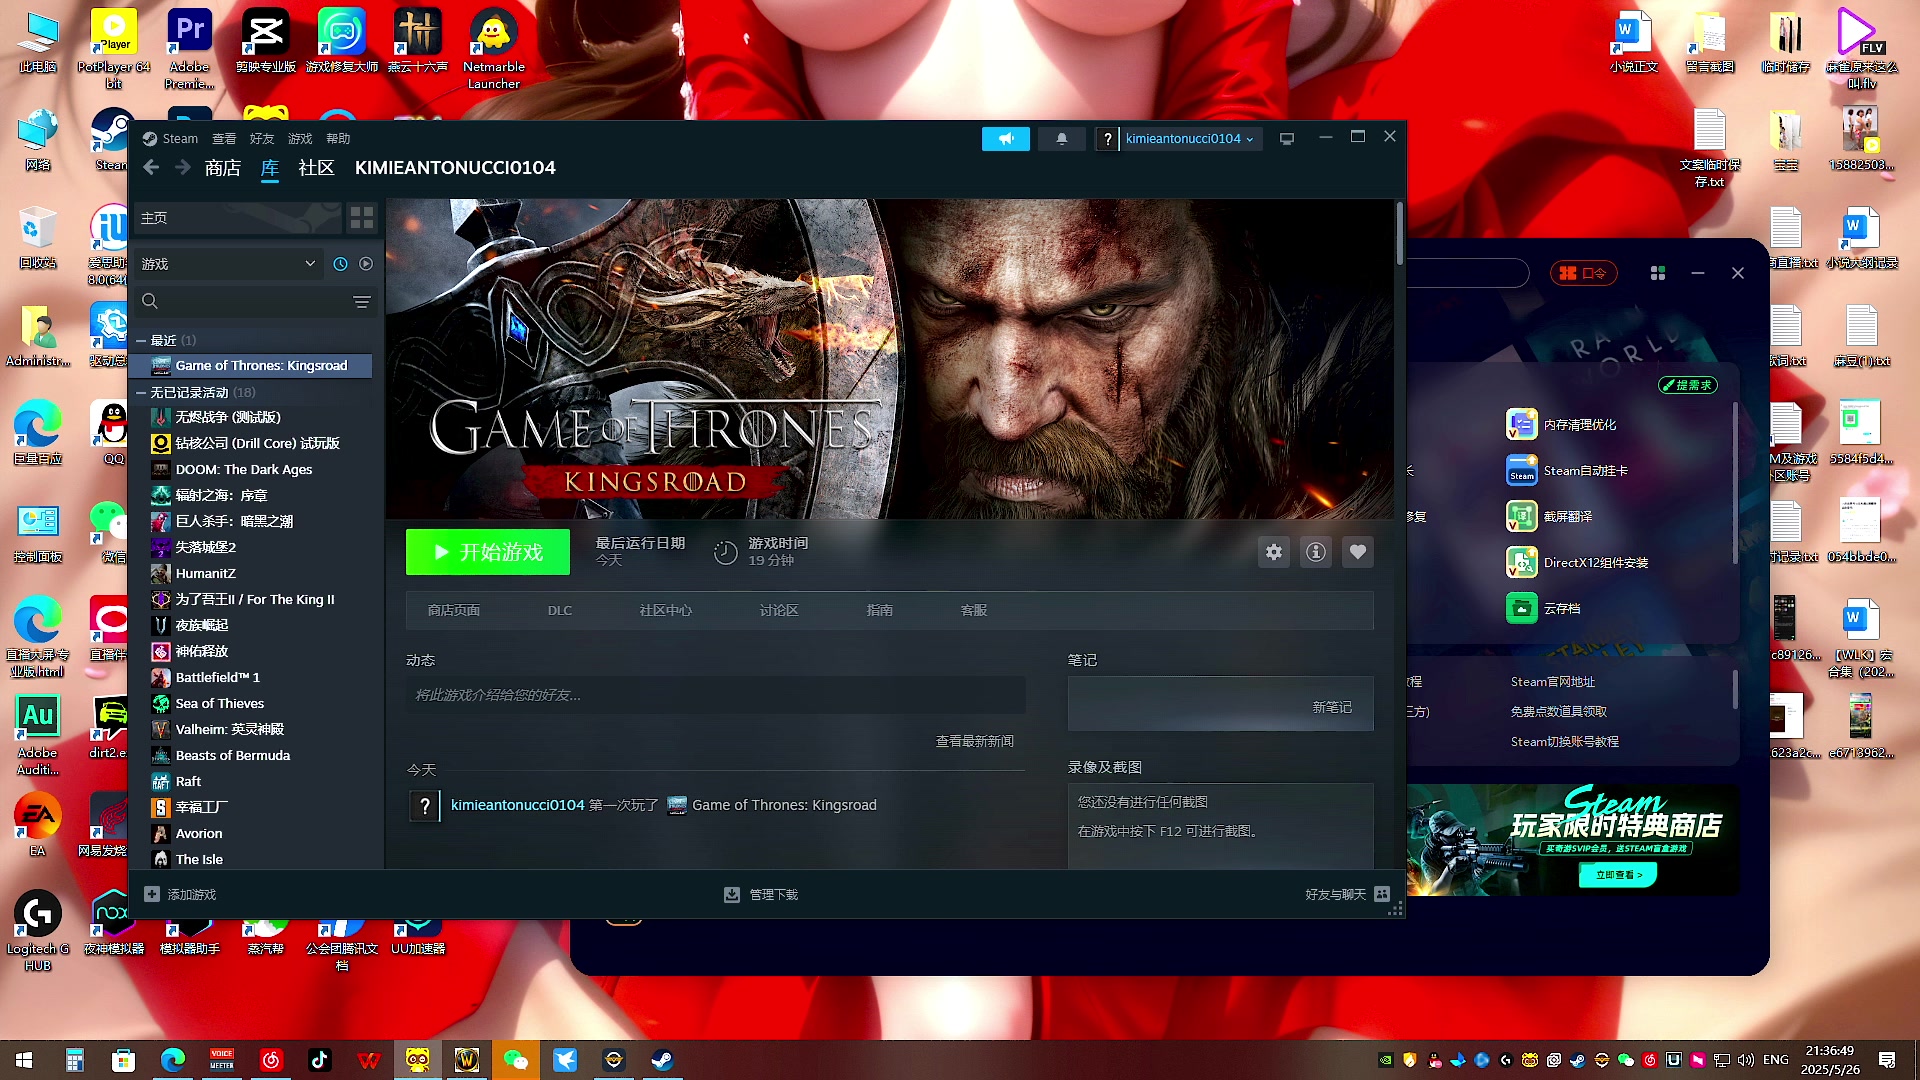Click the add game plus icon

(x=152, y=894)
